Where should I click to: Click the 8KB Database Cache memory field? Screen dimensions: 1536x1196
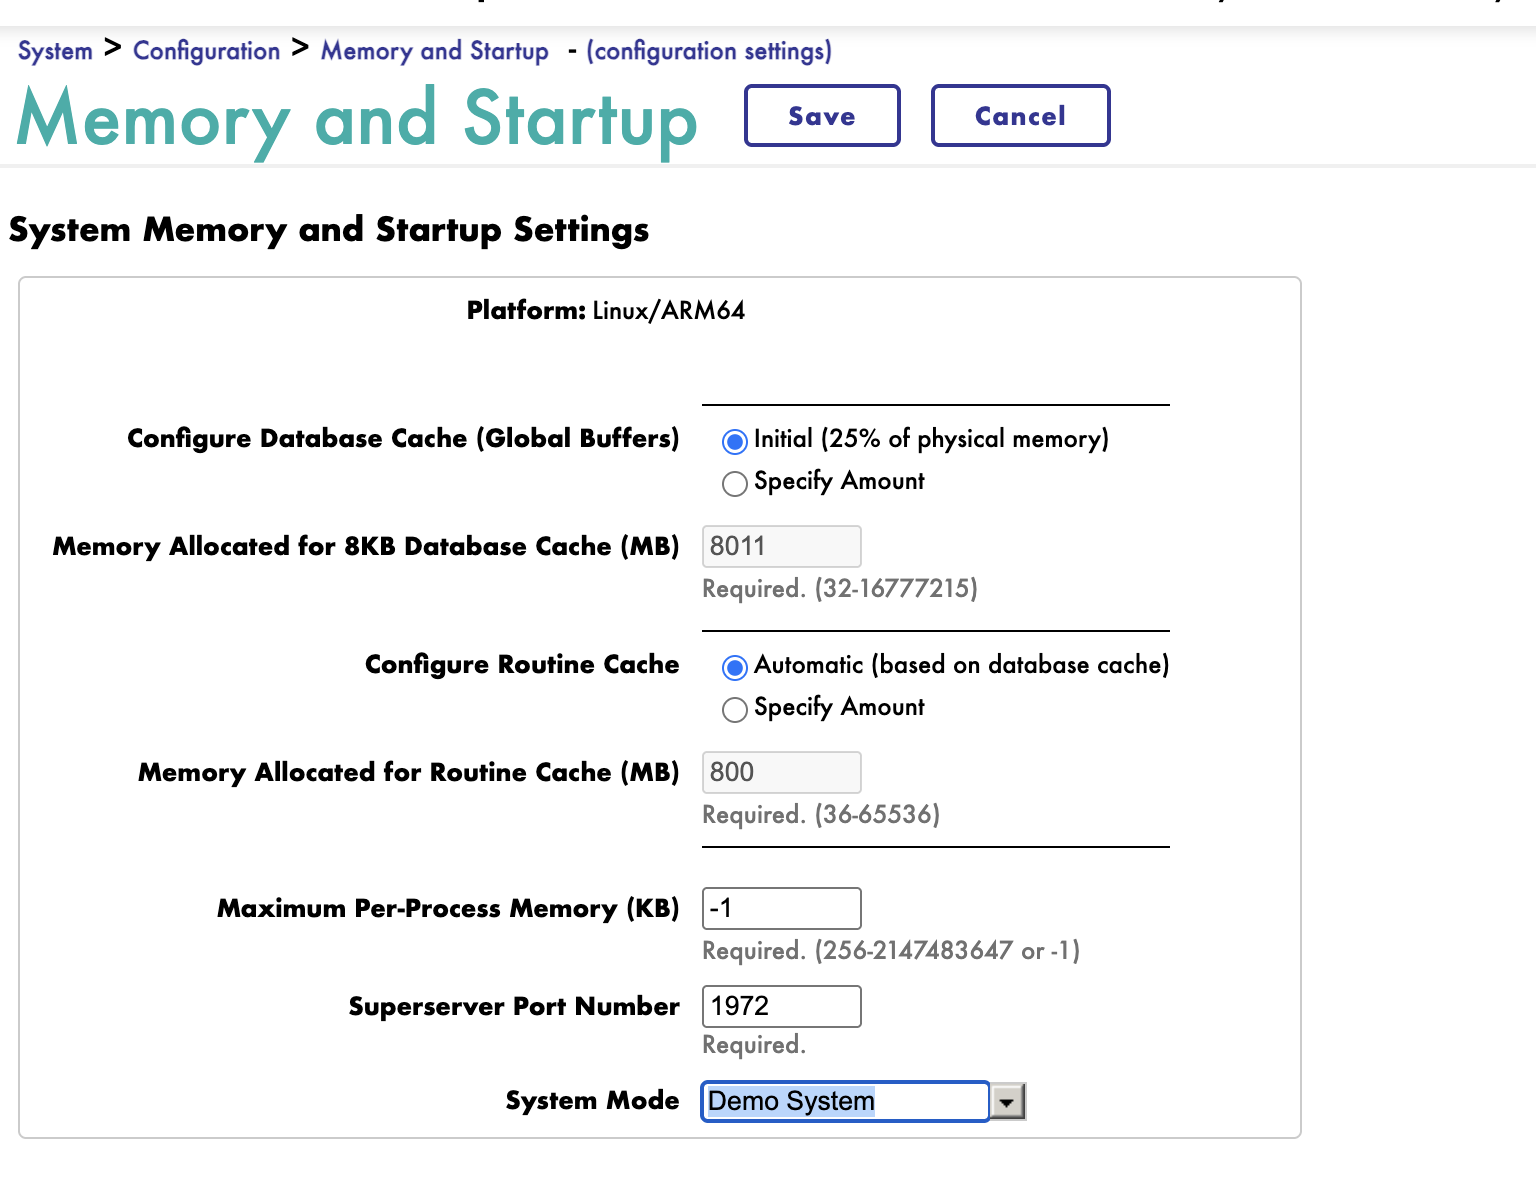pos(782,546)
